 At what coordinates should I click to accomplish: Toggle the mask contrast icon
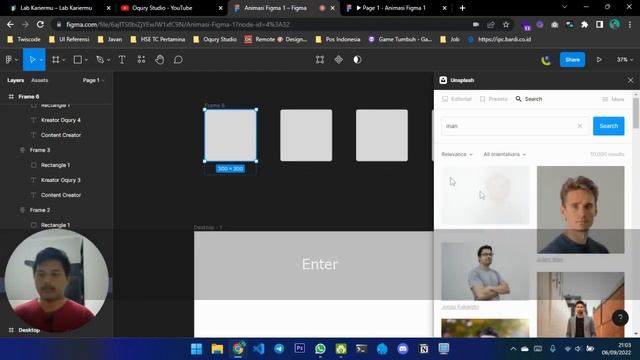pos(357,60)
